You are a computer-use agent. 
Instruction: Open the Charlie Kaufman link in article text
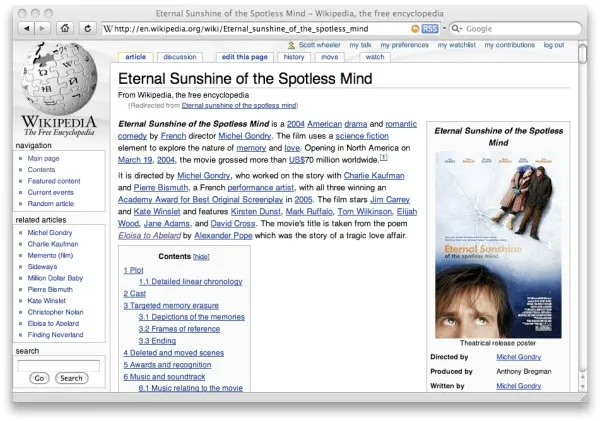[x=374, y=176]
